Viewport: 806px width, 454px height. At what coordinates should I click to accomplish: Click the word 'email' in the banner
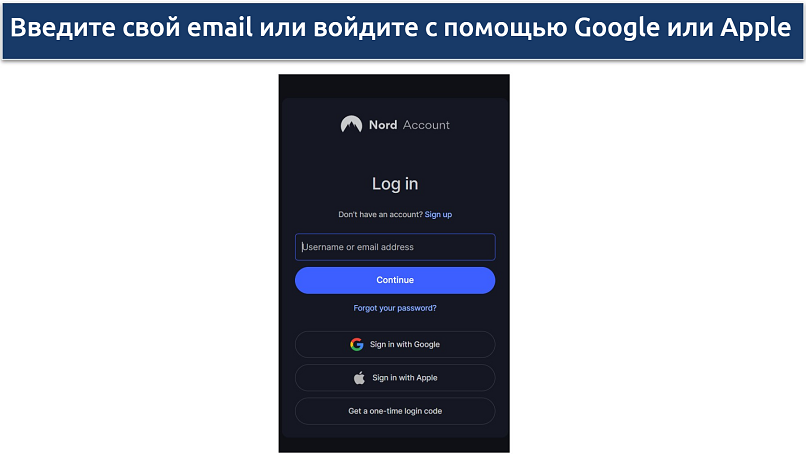click(x=219, y=28)
